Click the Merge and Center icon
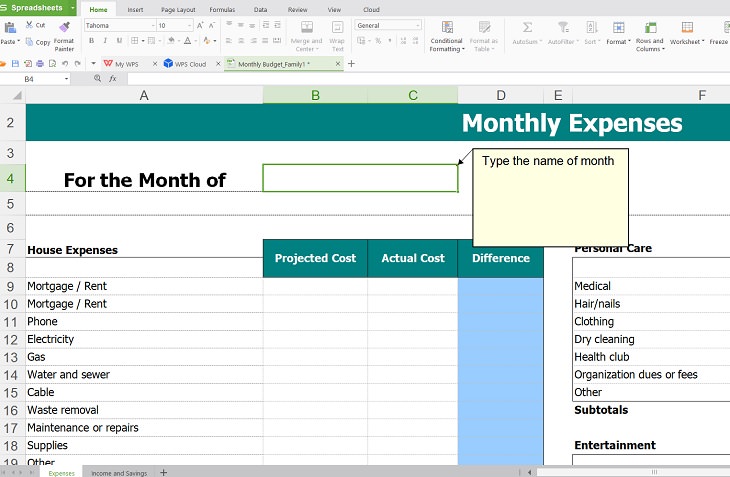The width and height of the screenshot is (730, 477). pyautogui.click(x=307, y=27)
